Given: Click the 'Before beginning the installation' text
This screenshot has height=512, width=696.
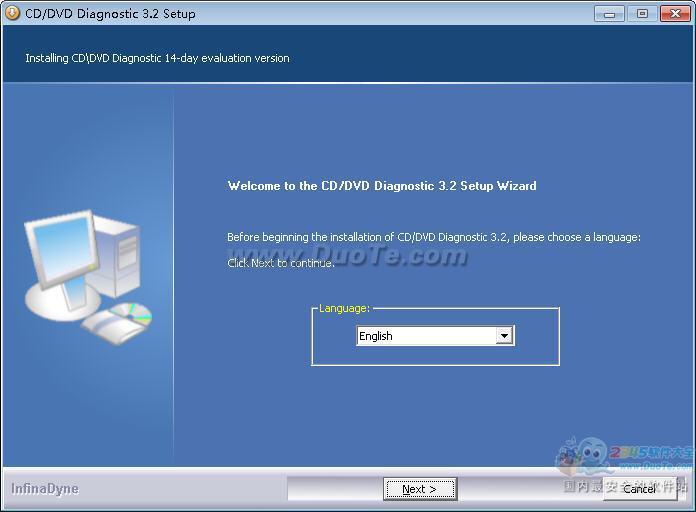Looking at the screenshot, I should pyautogui.click(x=434, y=237).
